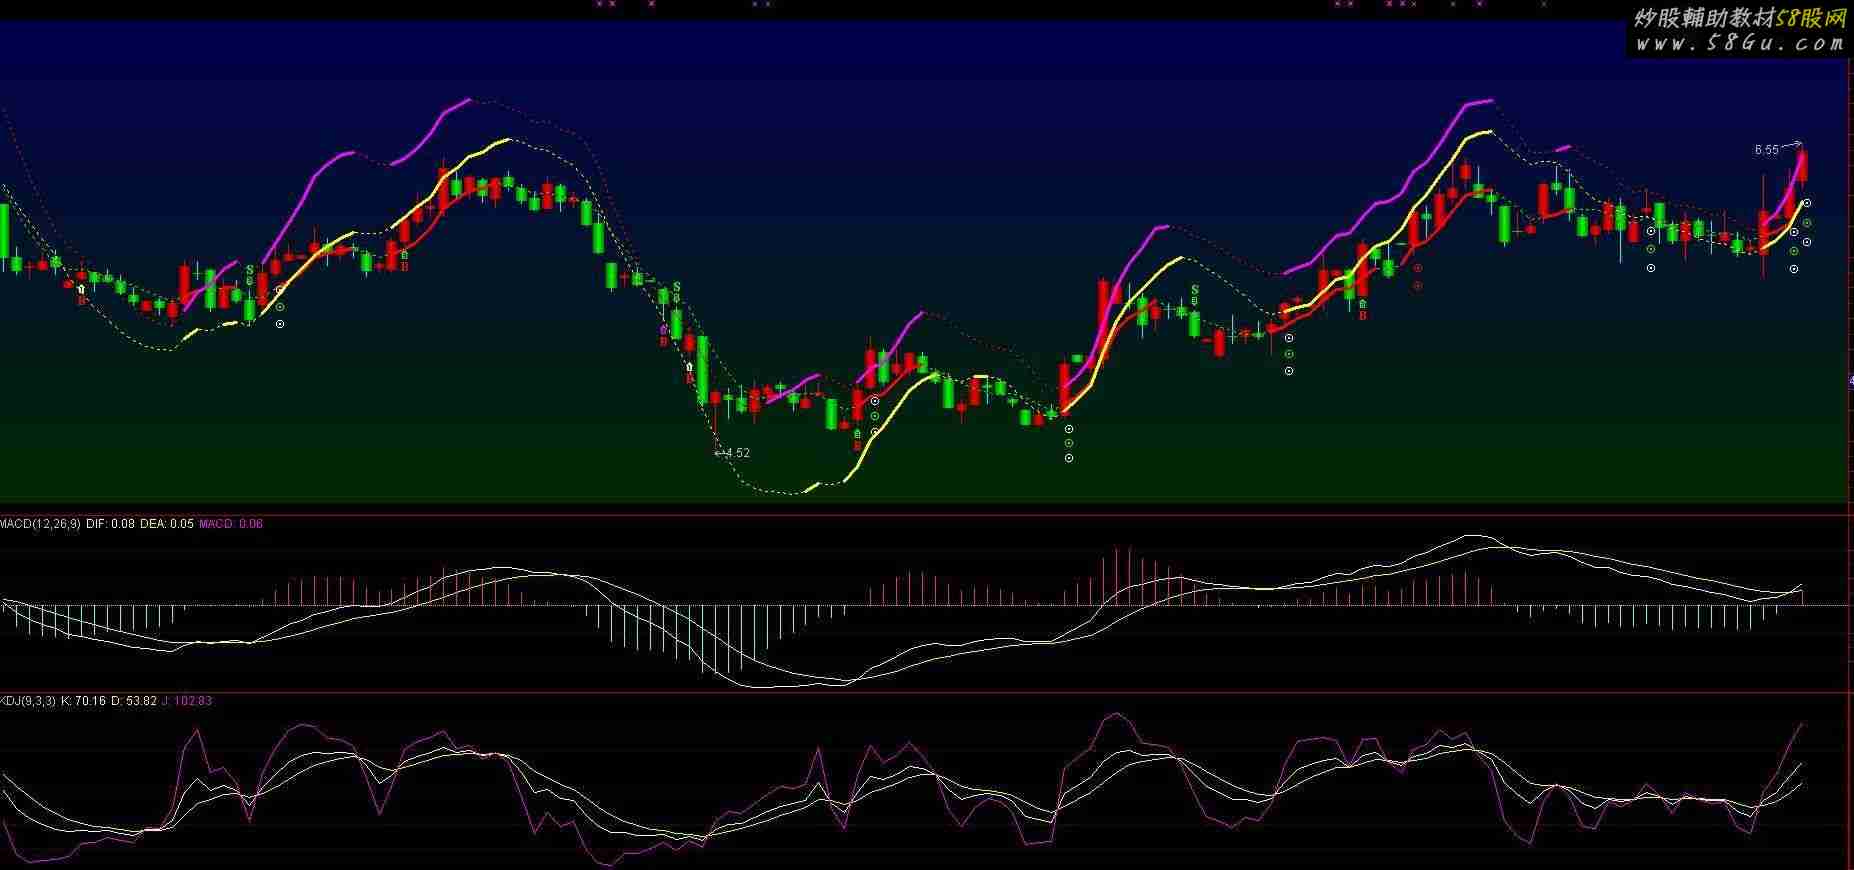This screenshot has height=870, width=1854.
Task: Click the KDJ(9,3,3) indicator label
Action: point(28,701)
